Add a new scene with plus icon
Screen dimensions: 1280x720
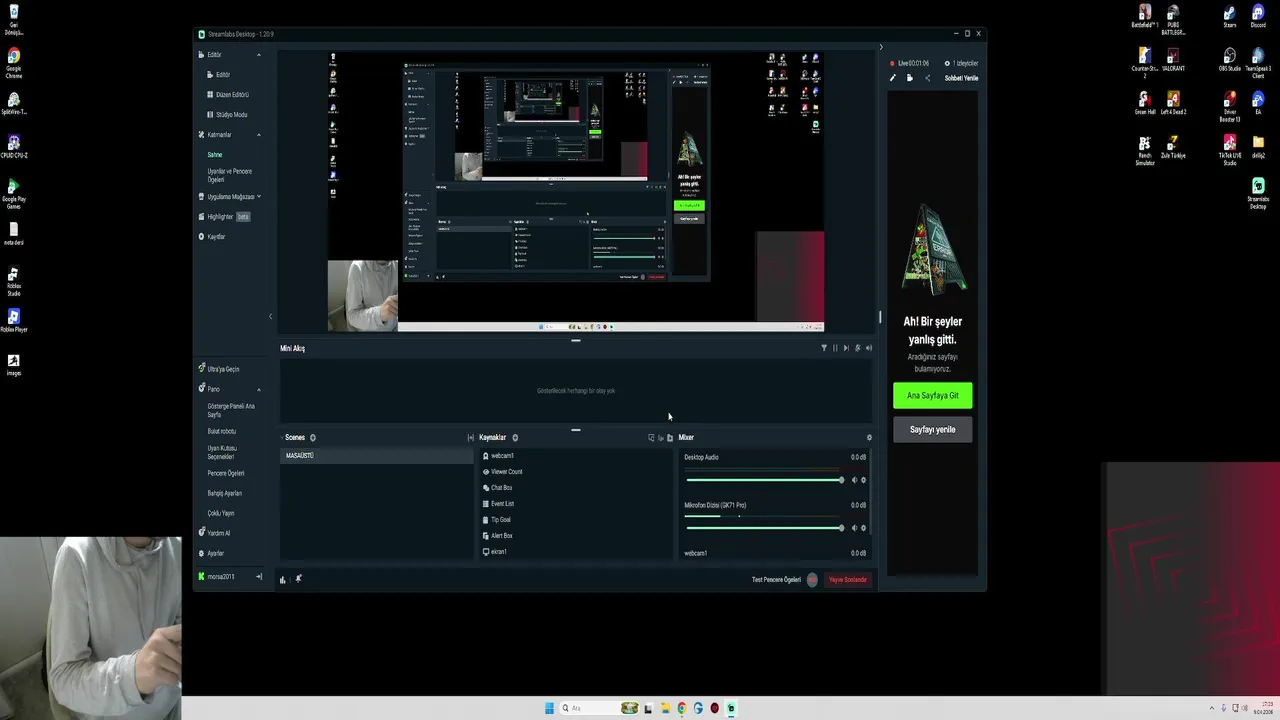point(313,437)
